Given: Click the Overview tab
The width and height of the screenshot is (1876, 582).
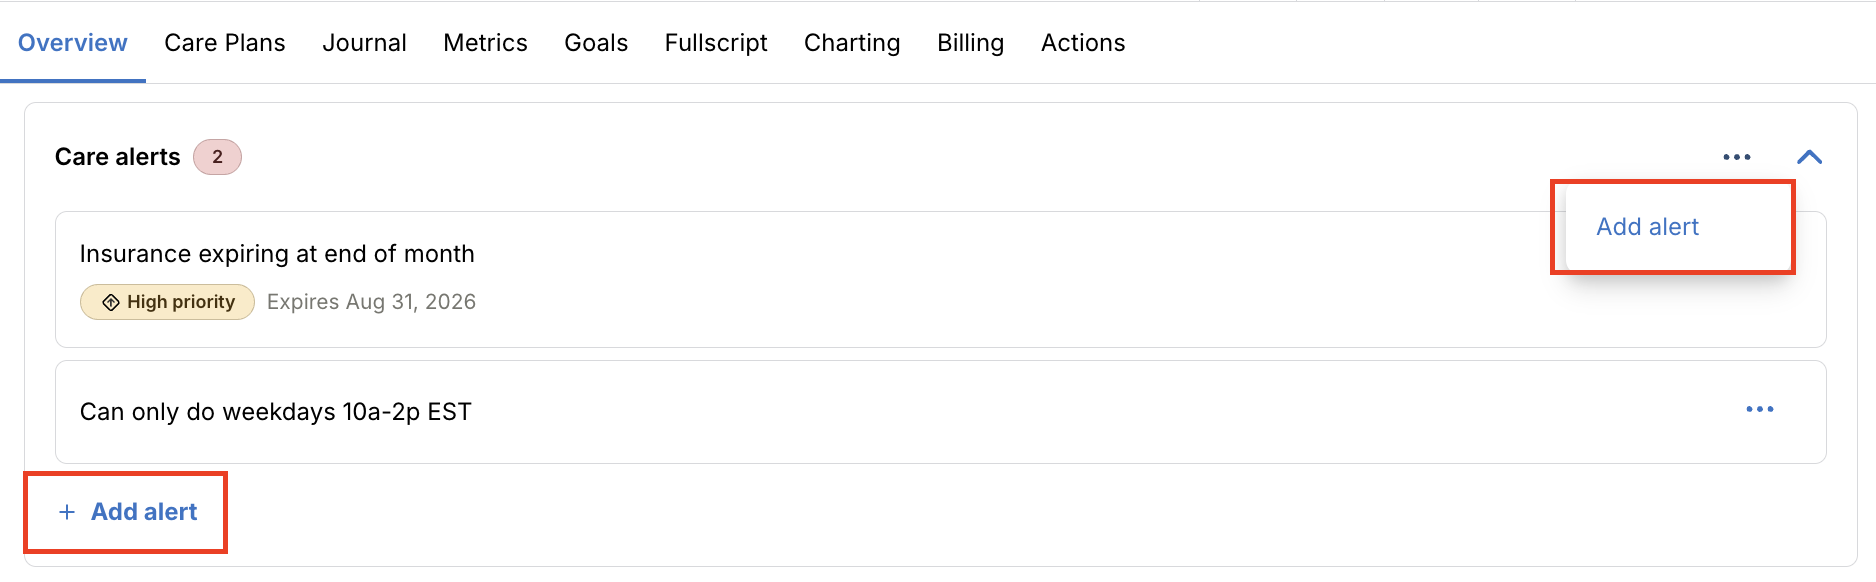Looking at the screenshot, I should coord(73,43).
